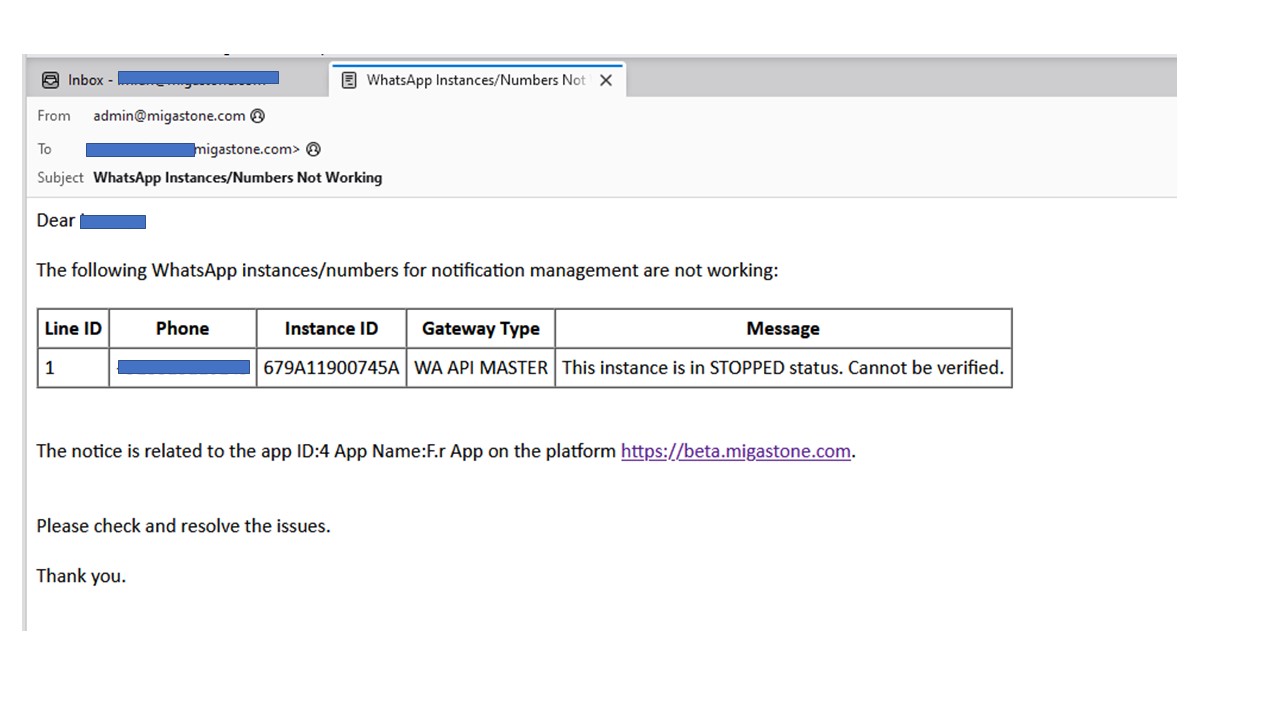Click the redacted phone number cell
Viewport: 1280px width, 720px height.
click(x=183, y=368)
